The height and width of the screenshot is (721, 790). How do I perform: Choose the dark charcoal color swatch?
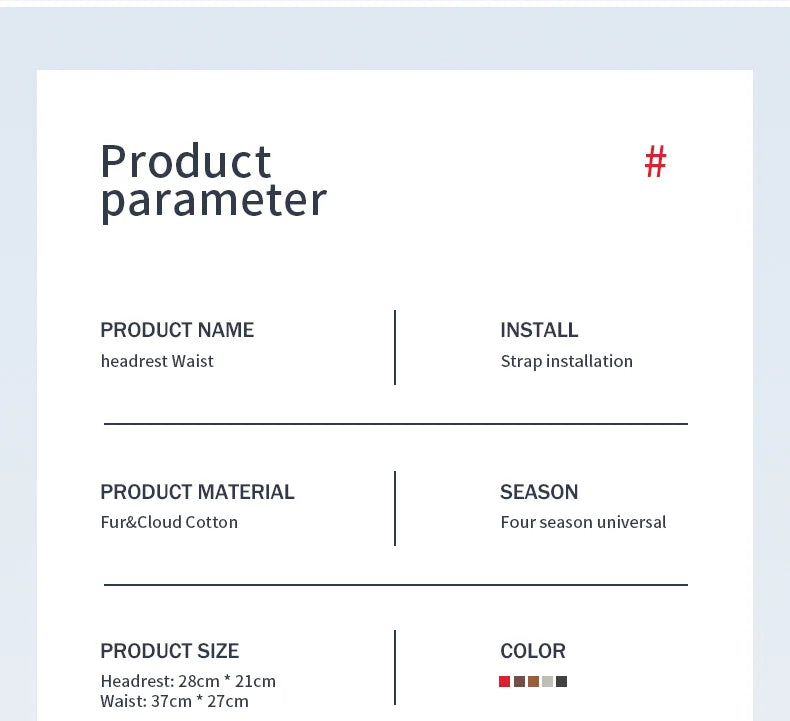561,682
